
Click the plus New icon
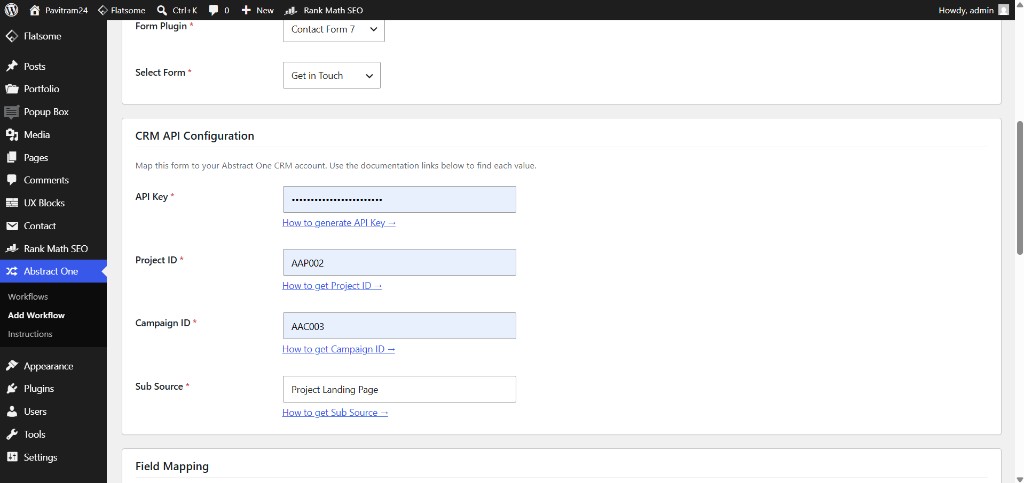click(x=246, y=10)
